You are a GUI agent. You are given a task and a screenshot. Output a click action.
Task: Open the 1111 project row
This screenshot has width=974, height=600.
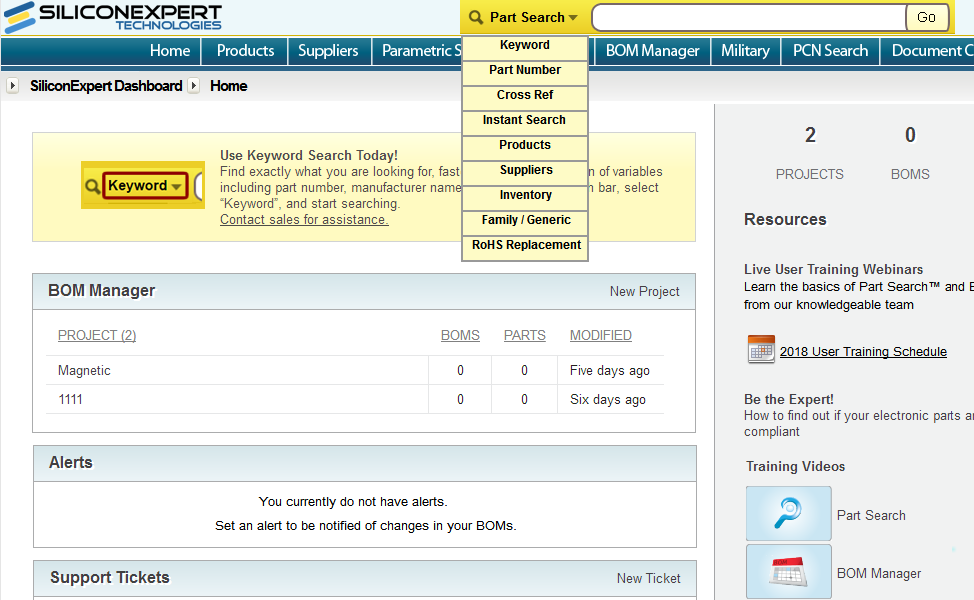click(x=355, y=399)
